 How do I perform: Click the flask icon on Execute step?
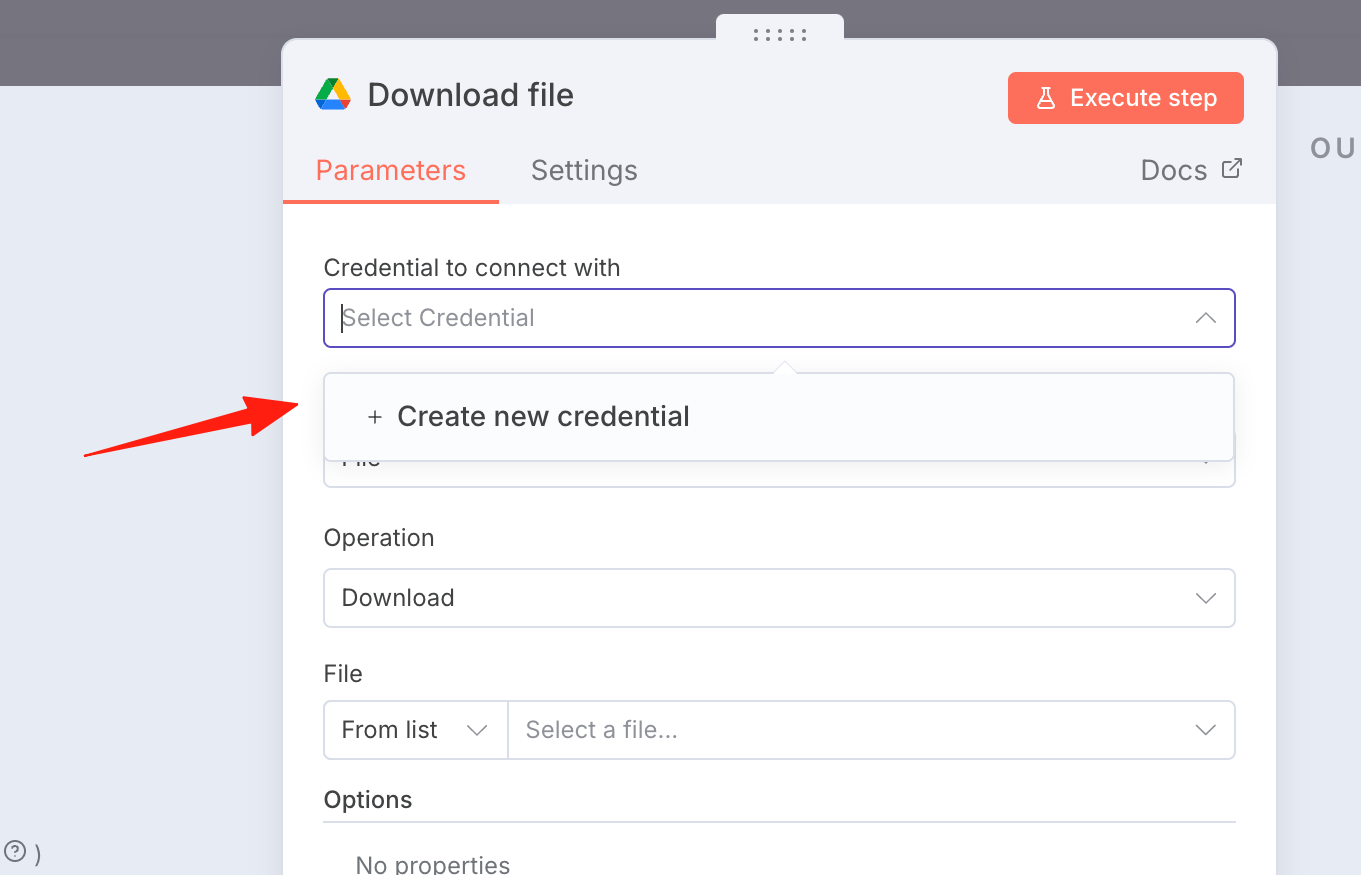1046,98
